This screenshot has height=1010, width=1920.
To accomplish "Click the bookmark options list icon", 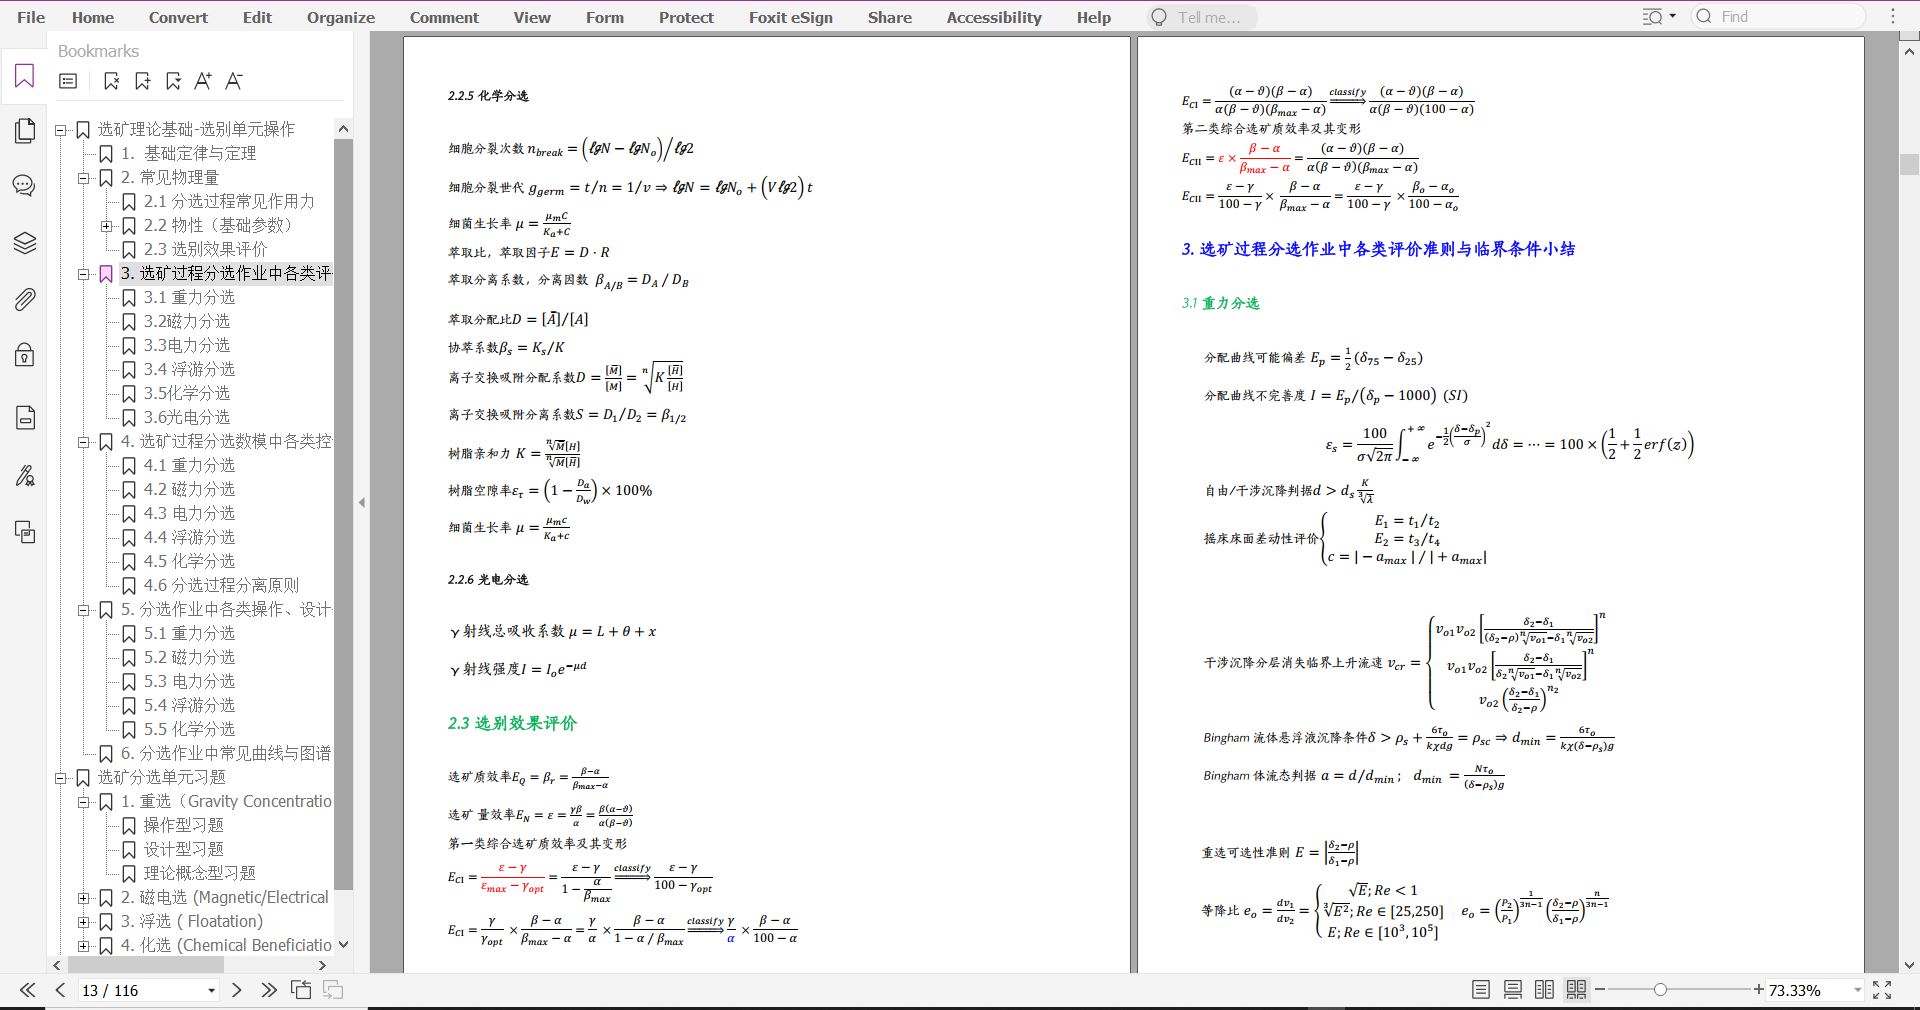I will (x=68, y=81).
